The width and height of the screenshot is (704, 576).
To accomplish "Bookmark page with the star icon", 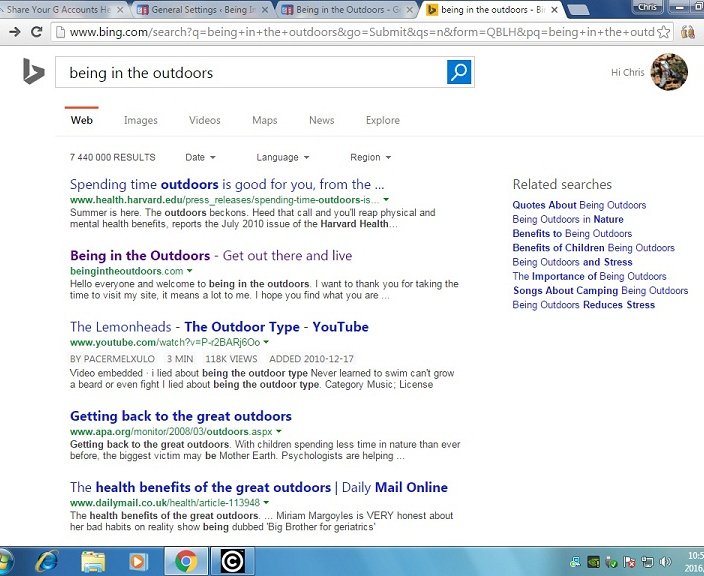I will [x=663, y=32].
